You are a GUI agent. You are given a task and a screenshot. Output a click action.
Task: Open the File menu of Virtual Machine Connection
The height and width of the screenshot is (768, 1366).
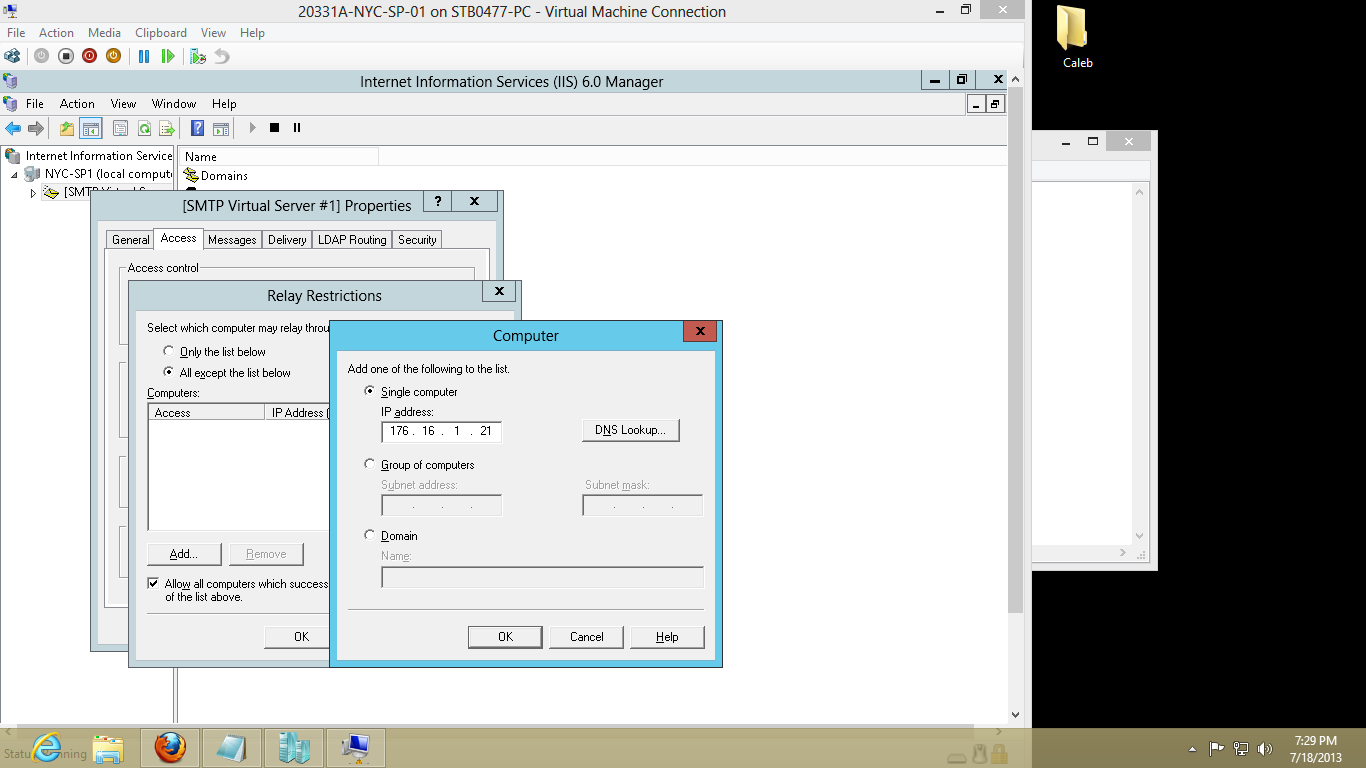16,33
